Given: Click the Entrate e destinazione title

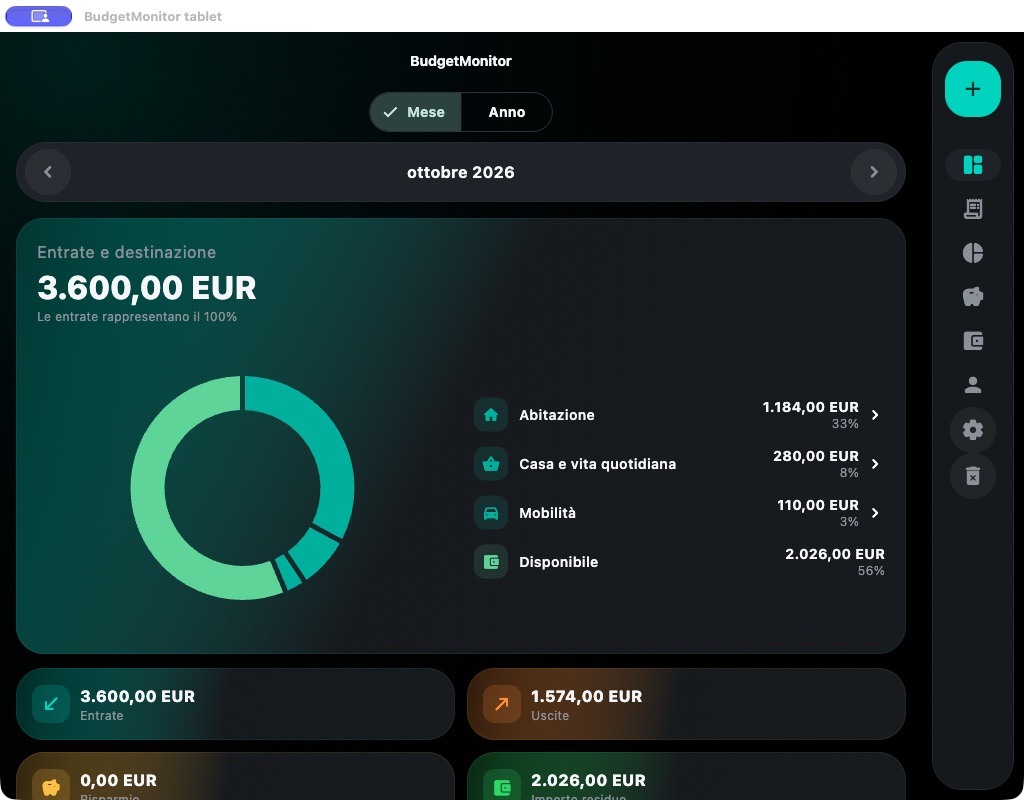Looking at the screenshot, I should click(127, 252).
